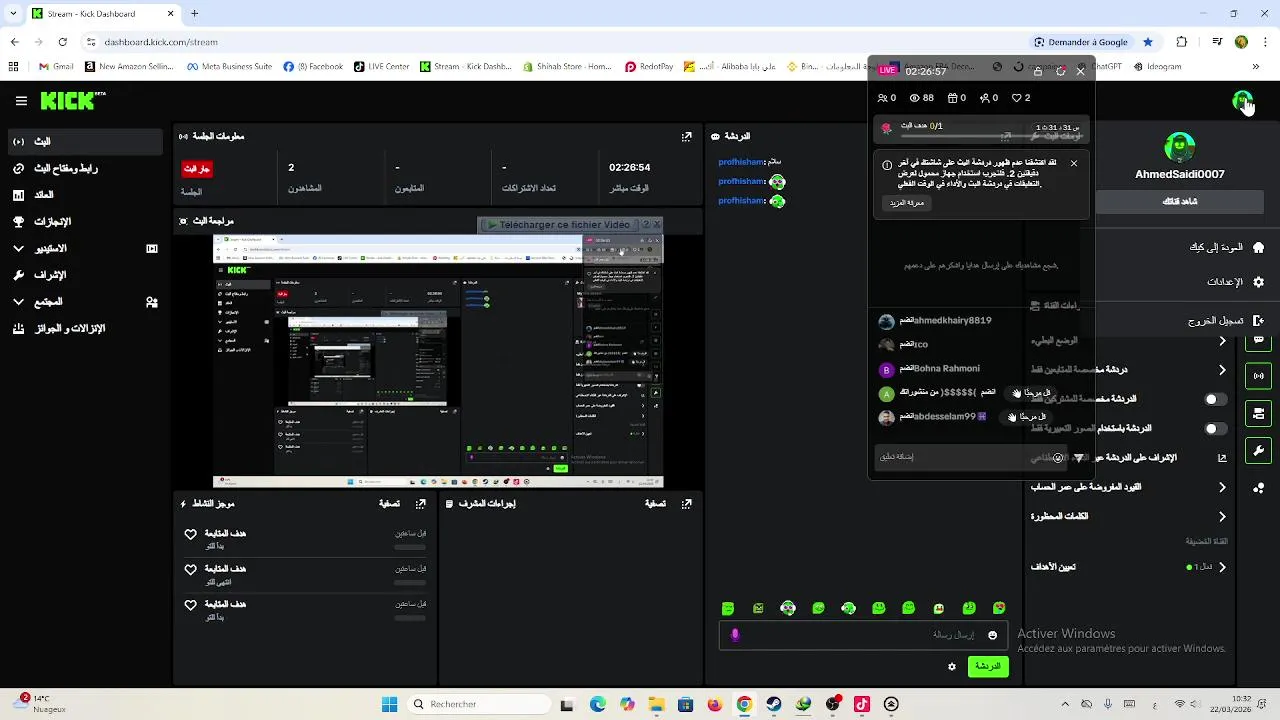This screenshot has height=720, width=1280.
Task: Go to العودة إلى كيك home
Action: point(1226,247)
